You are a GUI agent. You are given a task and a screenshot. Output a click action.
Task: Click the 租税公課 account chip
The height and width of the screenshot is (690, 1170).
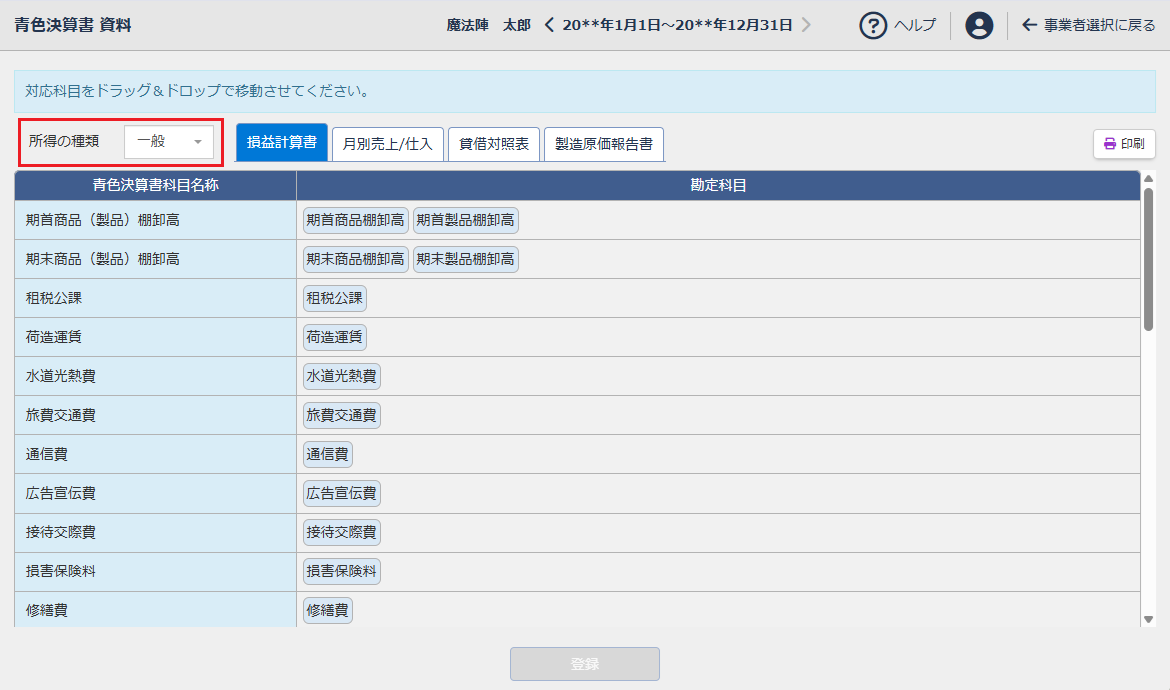click(x=334, y=297)
